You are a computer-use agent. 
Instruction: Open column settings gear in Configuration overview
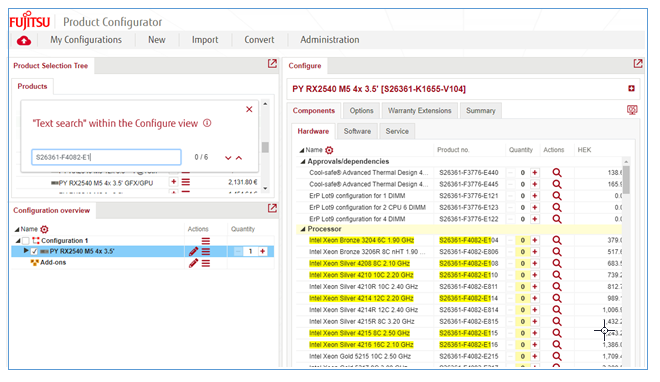click(44, 229)
